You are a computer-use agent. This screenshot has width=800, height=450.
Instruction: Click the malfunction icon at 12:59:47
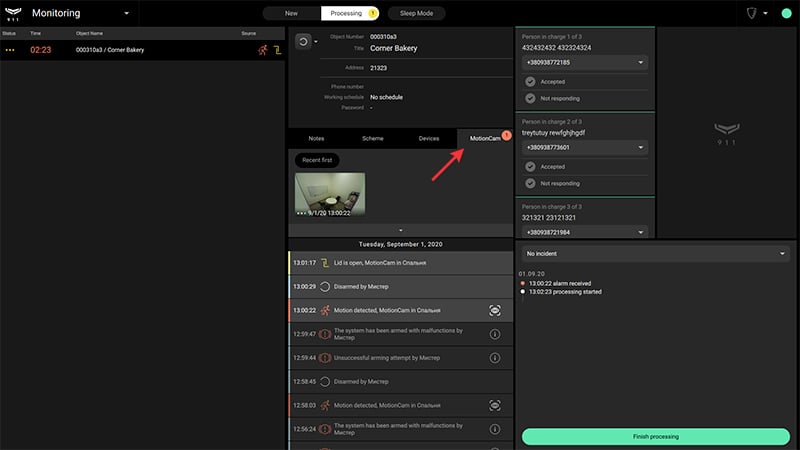(x=325, y=334)
